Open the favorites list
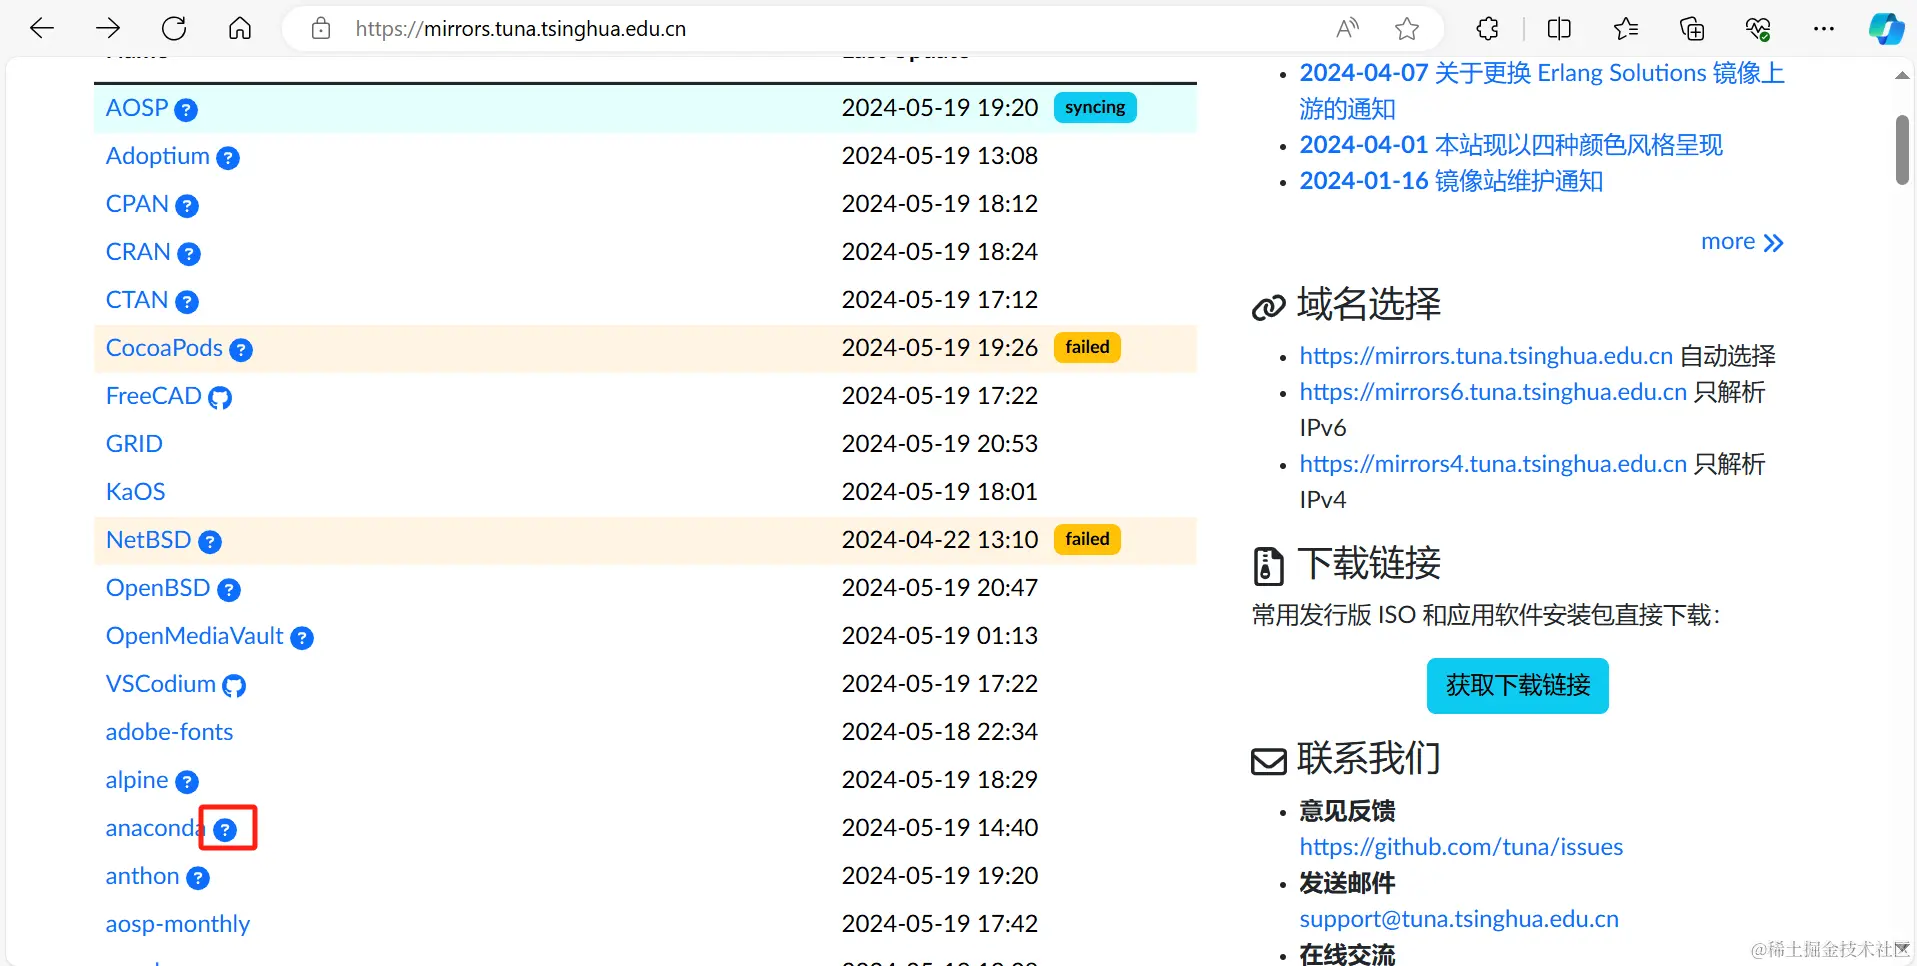 coord(1626,28)
